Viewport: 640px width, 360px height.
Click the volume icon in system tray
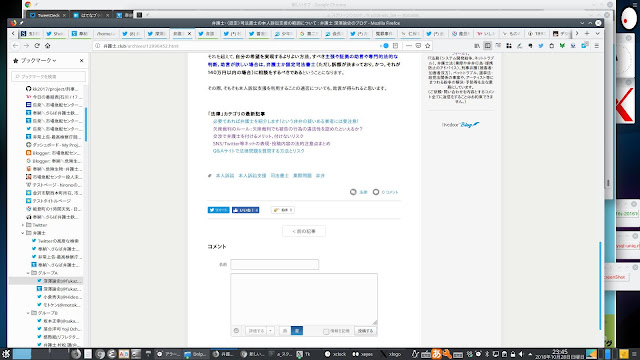521,354
